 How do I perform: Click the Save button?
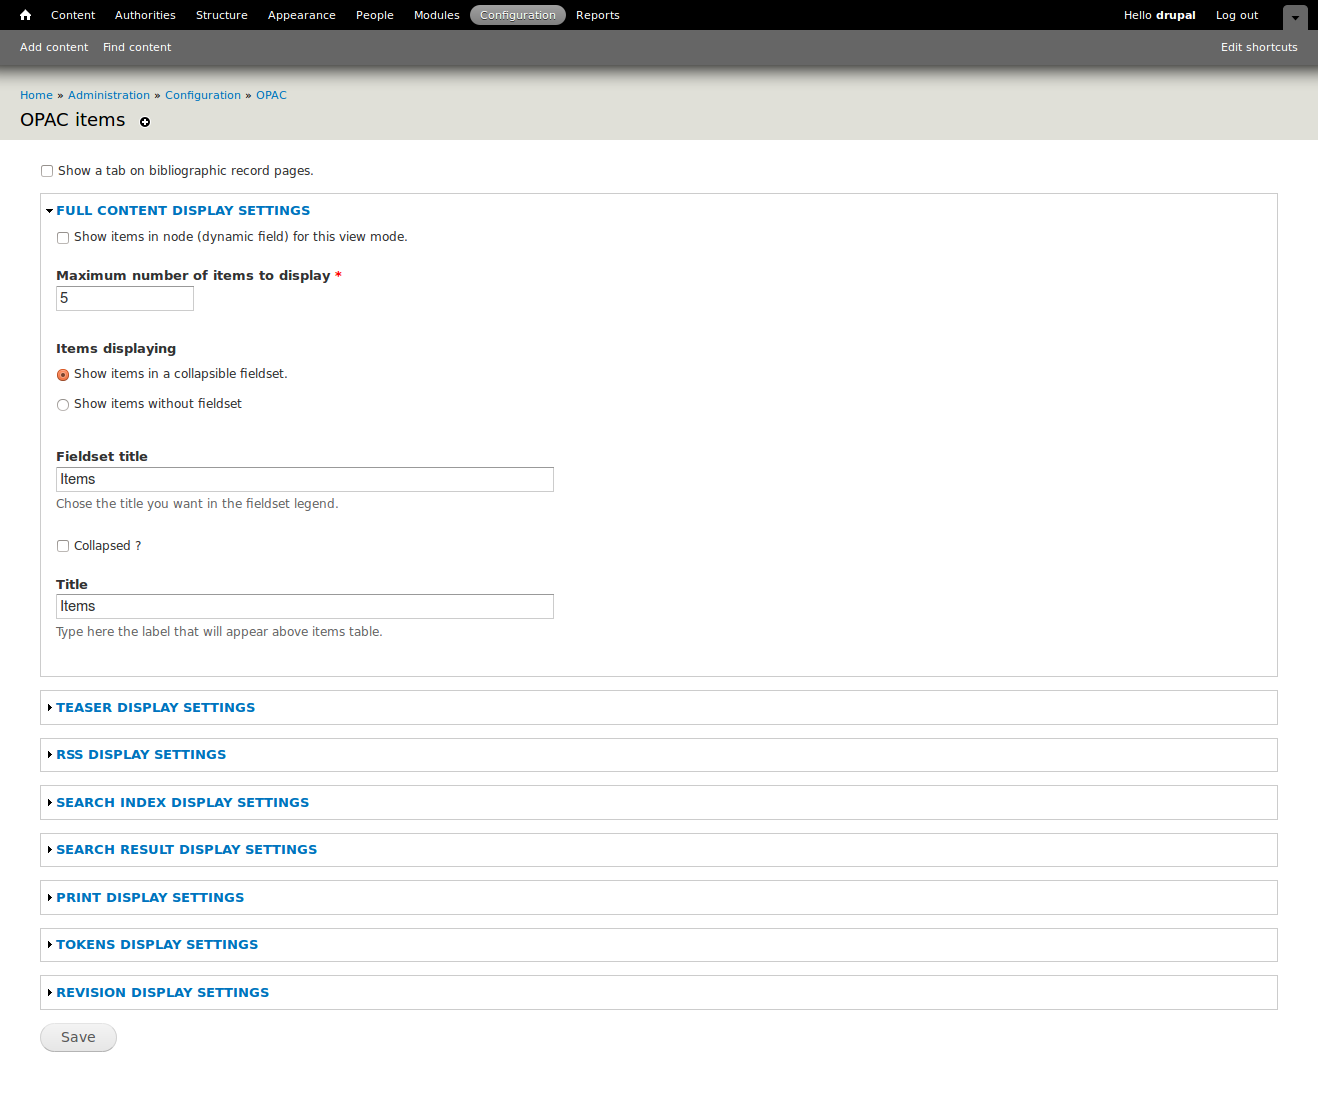click(78, 1038)
